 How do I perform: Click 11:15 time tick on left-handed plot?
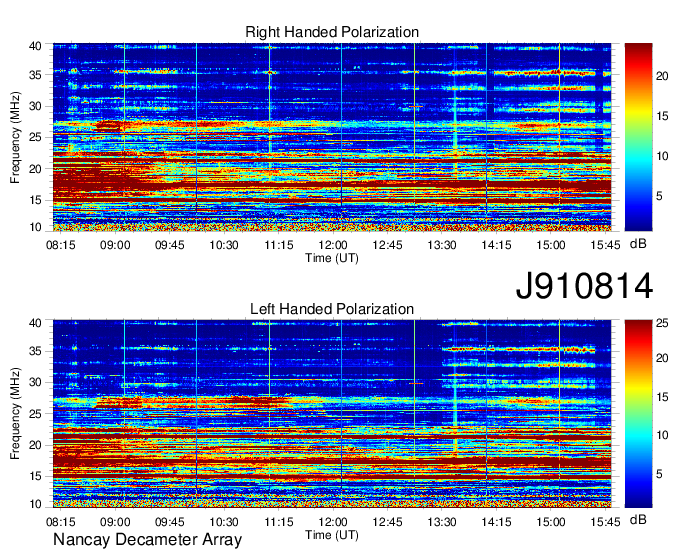279,522
